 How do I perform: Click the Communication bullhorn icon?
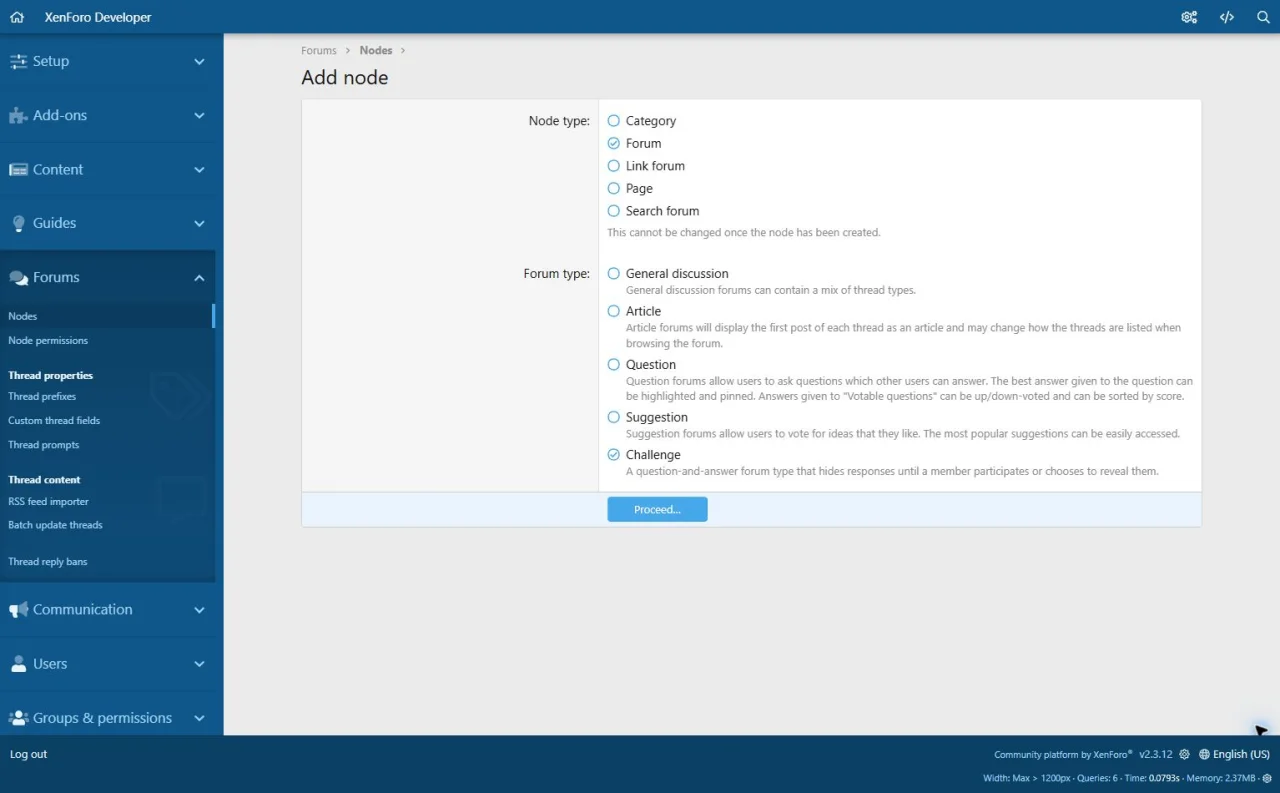(18, 610)
